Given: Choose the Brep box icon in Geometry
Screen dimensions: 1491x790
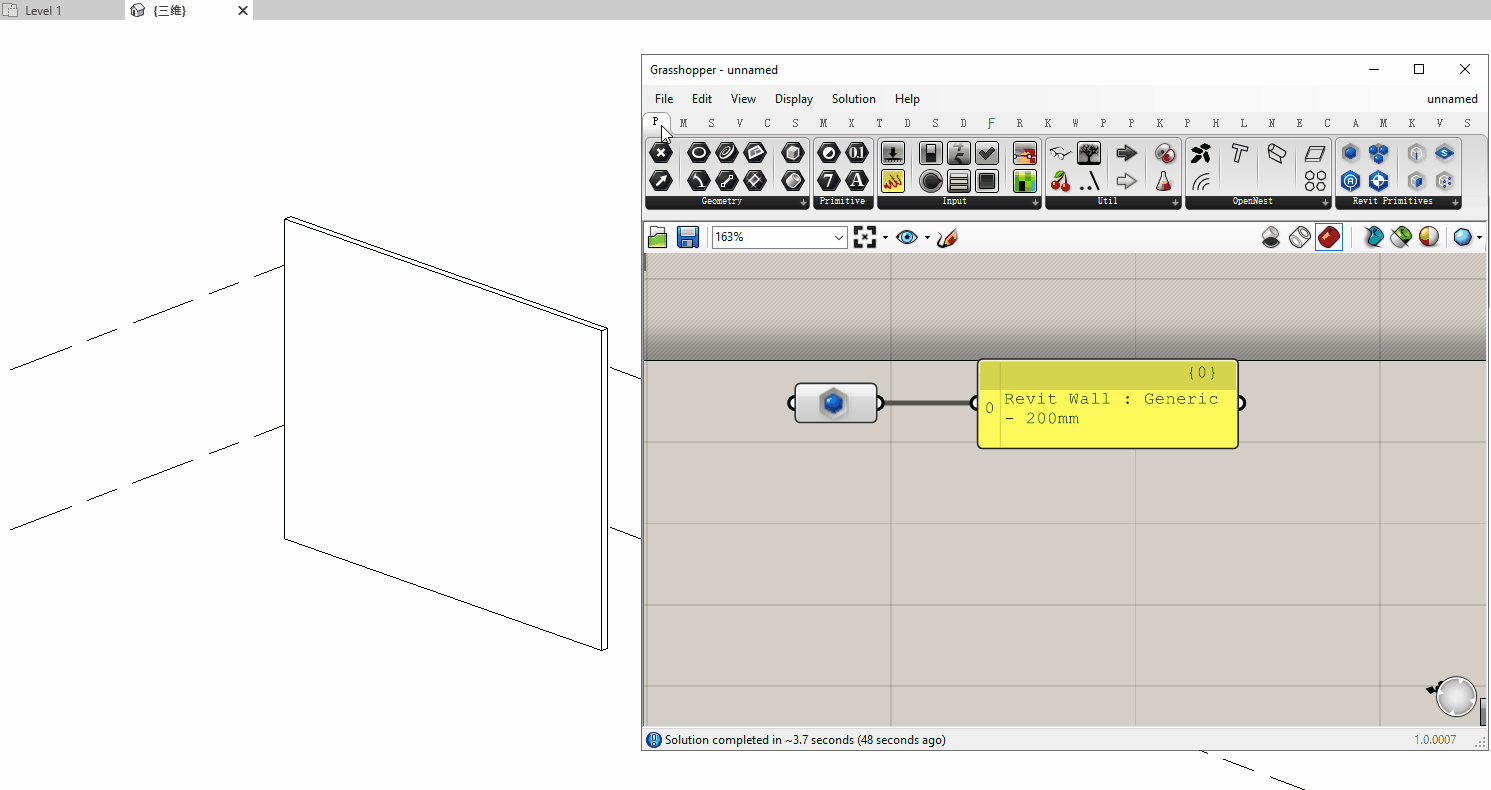Looking at the screenshot, I should pyautogui.click(x=792, y=153).
